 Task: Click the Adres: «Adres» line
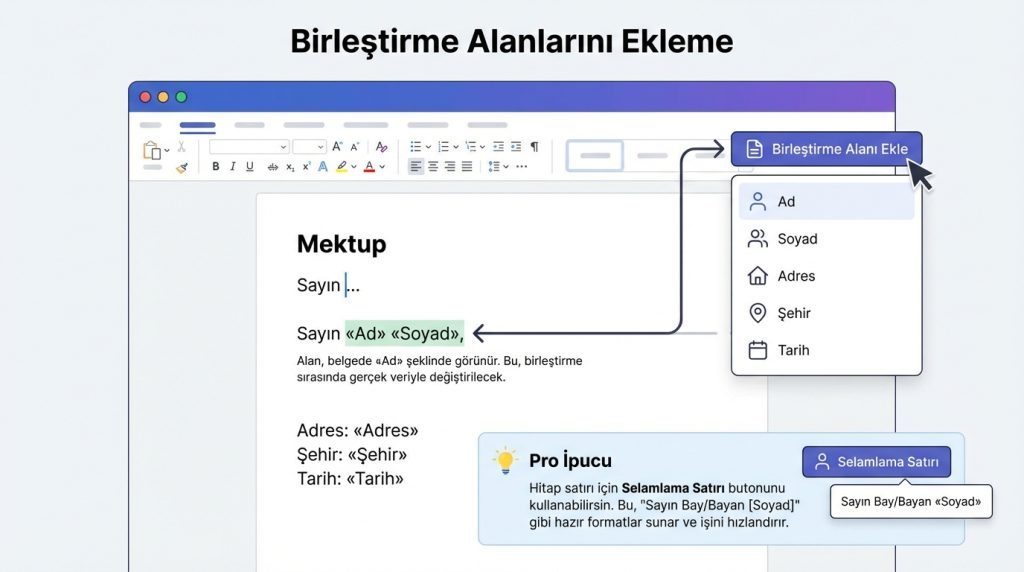(357, 430)
